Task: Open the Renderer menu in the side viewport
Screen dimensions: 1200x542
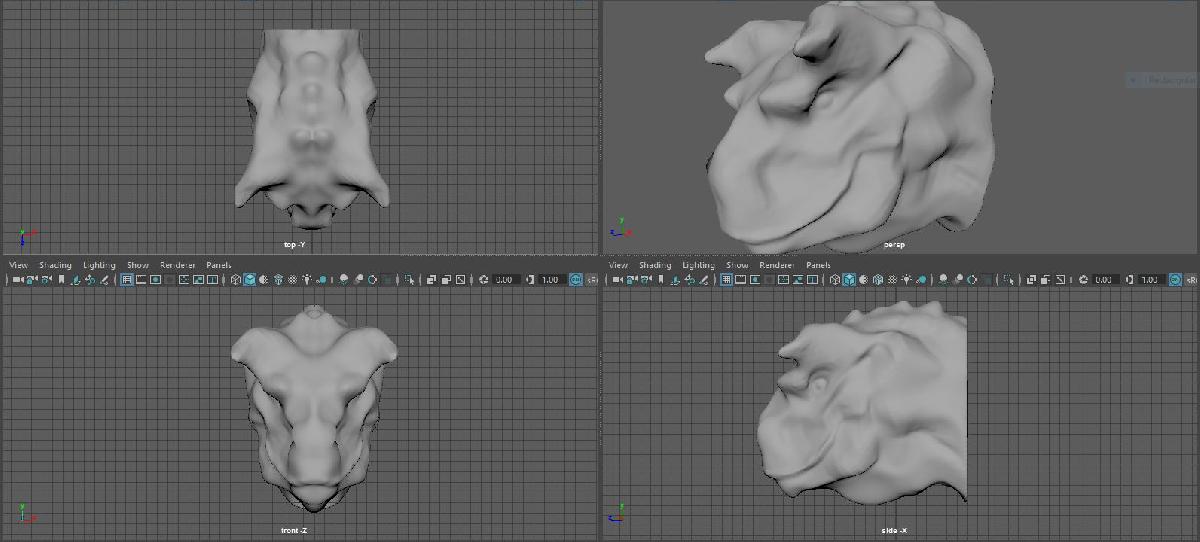Action: point(776,265)
